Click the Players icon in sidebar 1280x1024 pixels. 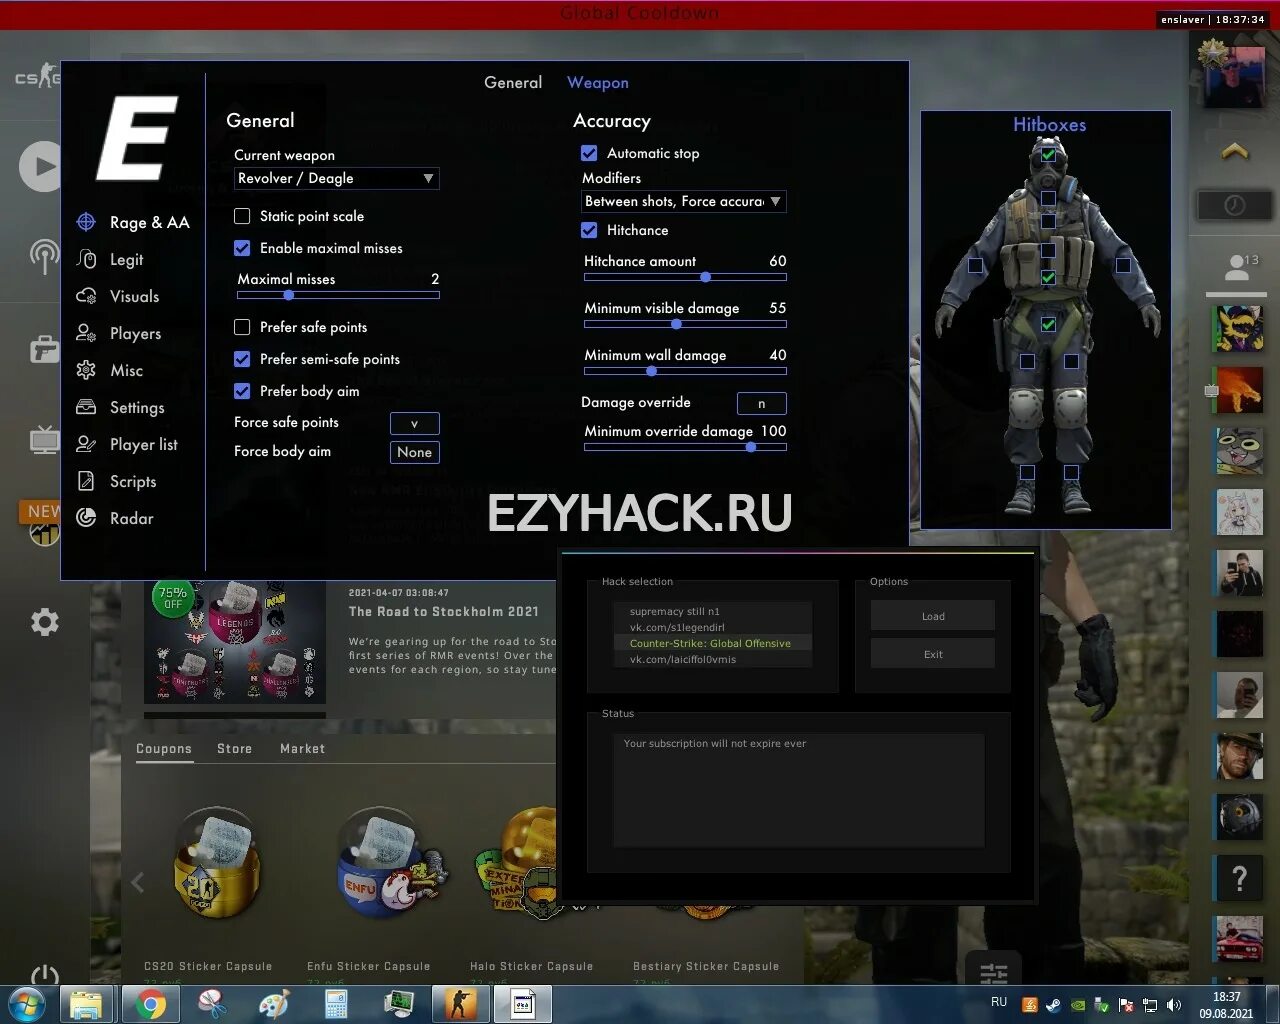[x=86, y=333]
